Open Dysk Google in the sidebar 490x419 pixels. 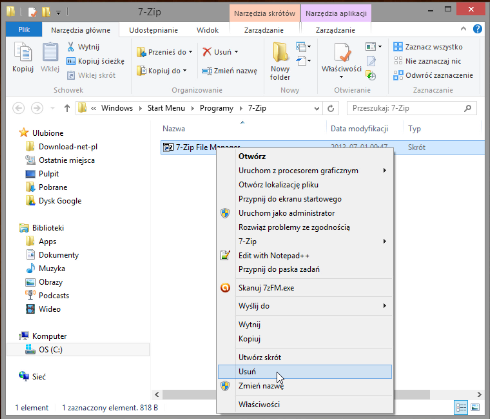coord(54,201)
